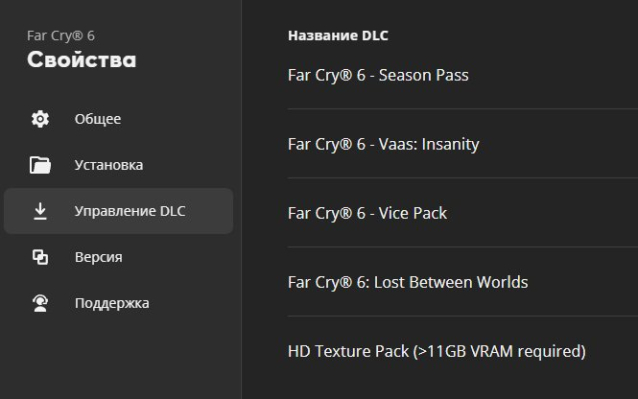The height and width of the screenshot is (399, 638).
Task: Click the overlapping squares icon beside Версия
Action: pos(40,257)
